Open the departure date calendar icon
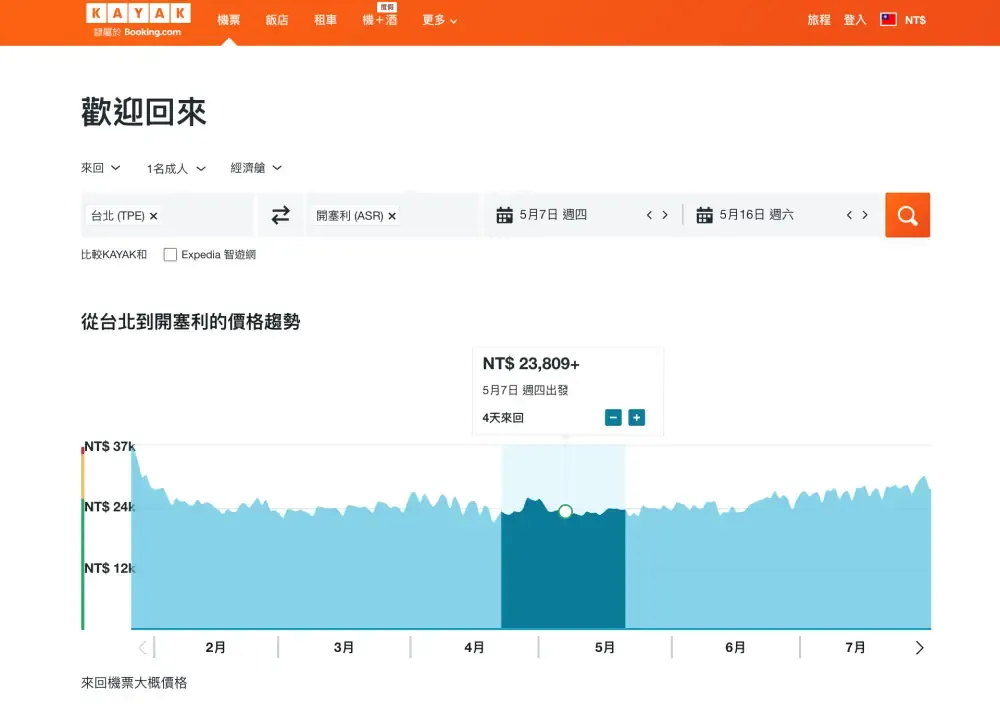 pos(505,214)
